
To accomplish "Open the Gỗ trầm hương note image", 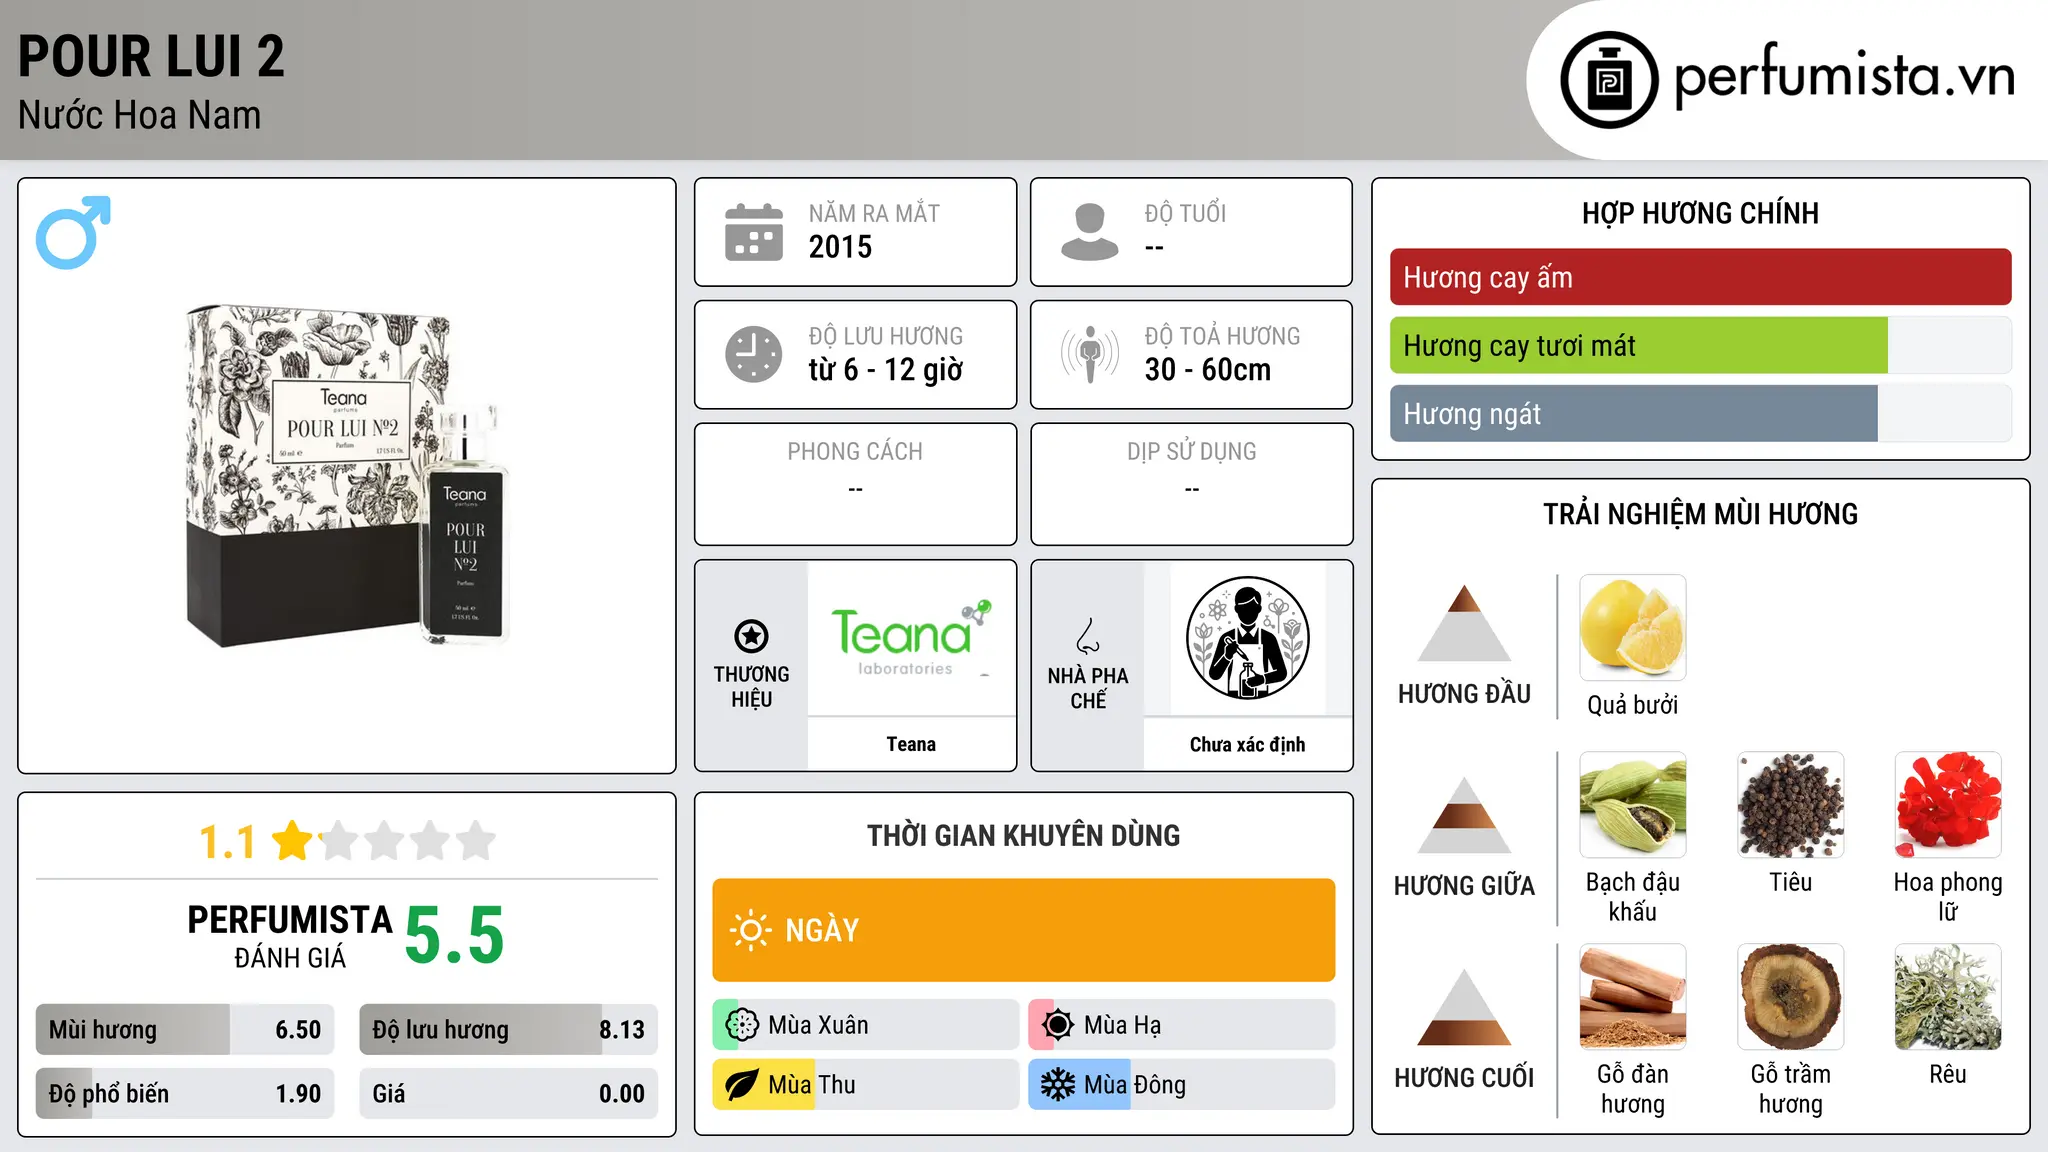I will (x=1790, y=997).
